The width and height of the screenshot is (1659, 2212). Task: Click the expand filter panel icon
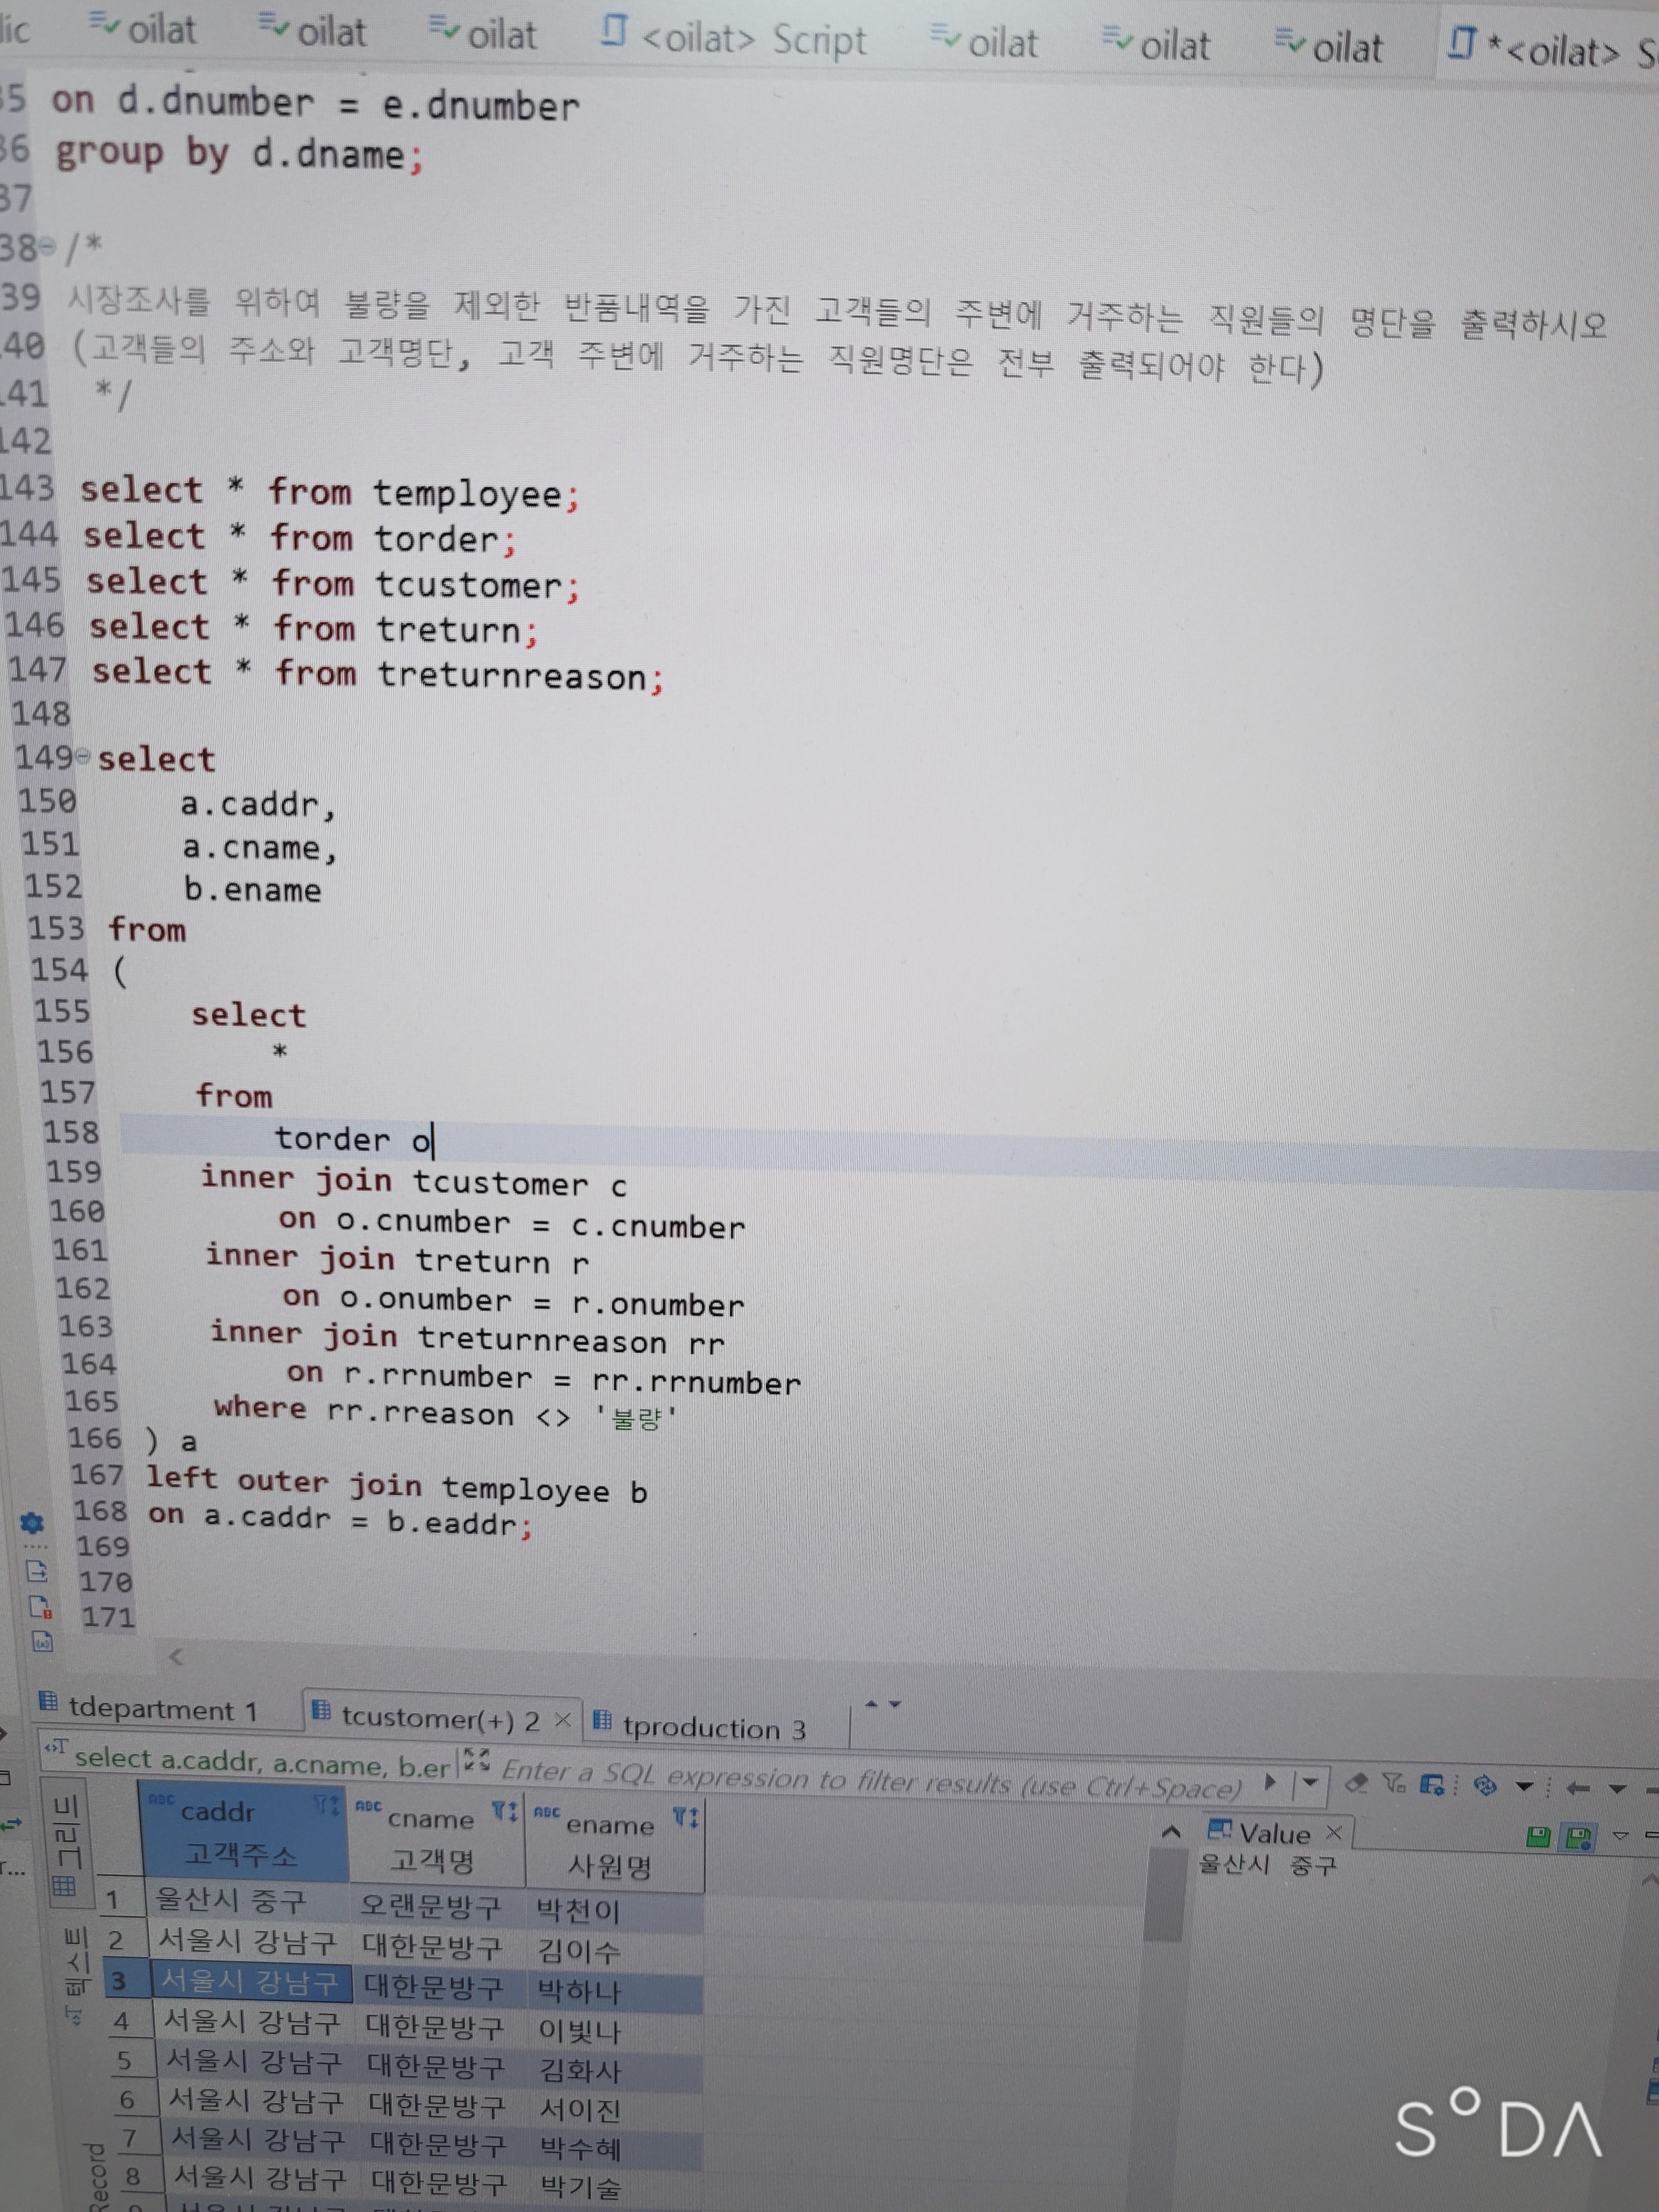(477, 1759)
